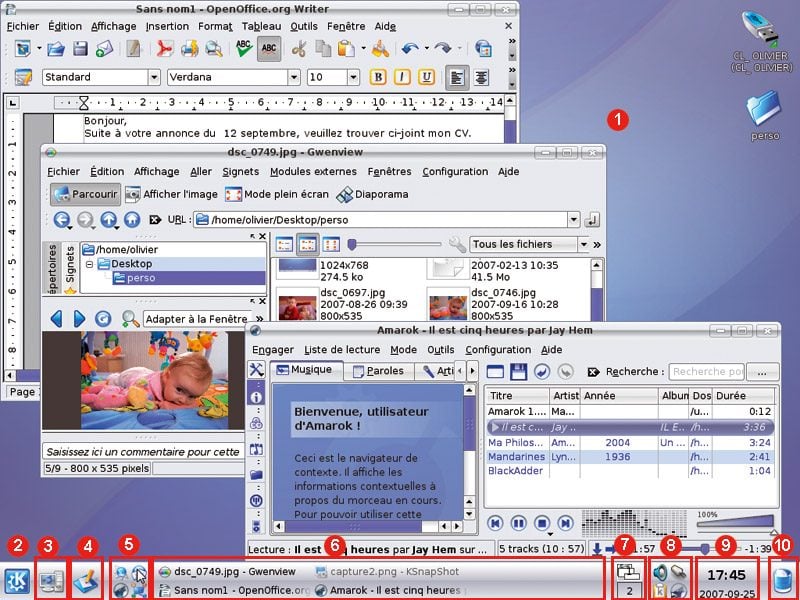The image size is (800, 600).
Task: Toggle AutoSpellcheck ABC button in Writer
Action: tap(268, 48)
